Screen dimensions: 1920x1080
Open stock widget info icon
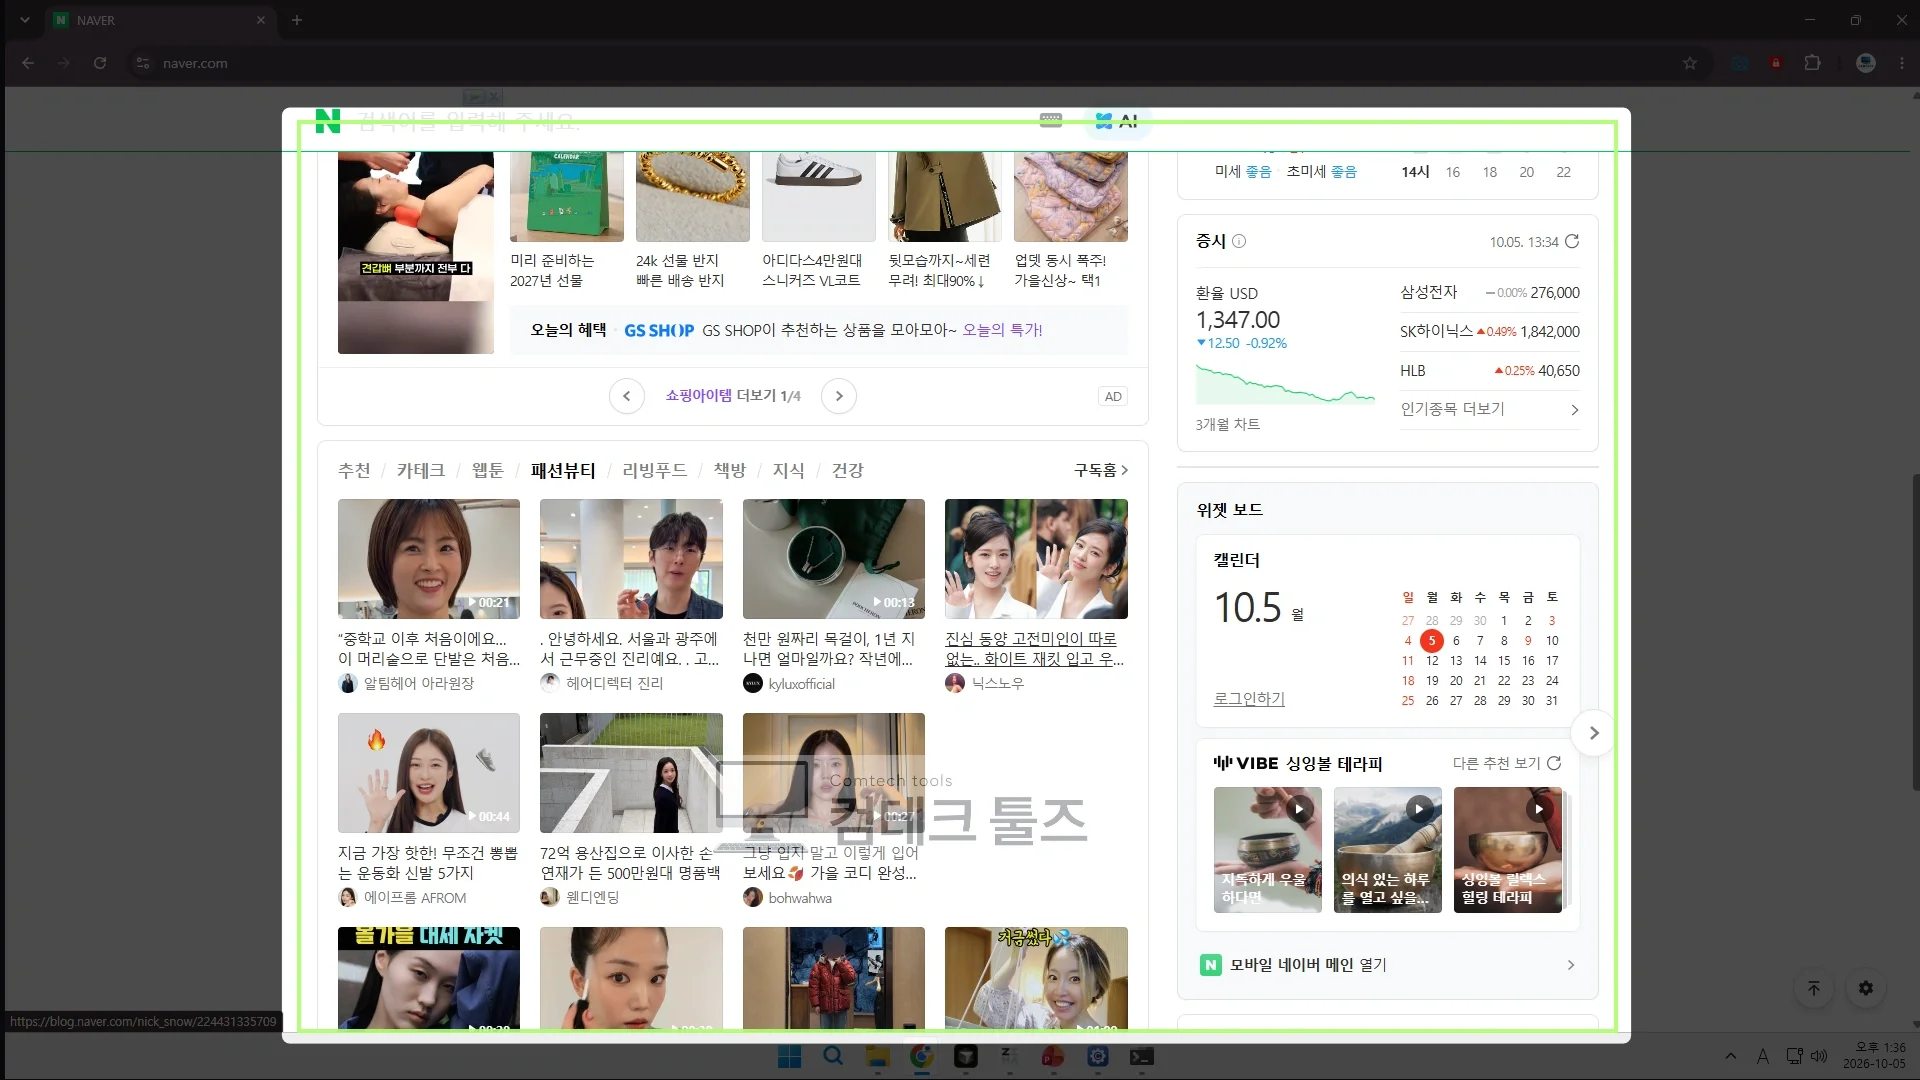coord(1239,241)
